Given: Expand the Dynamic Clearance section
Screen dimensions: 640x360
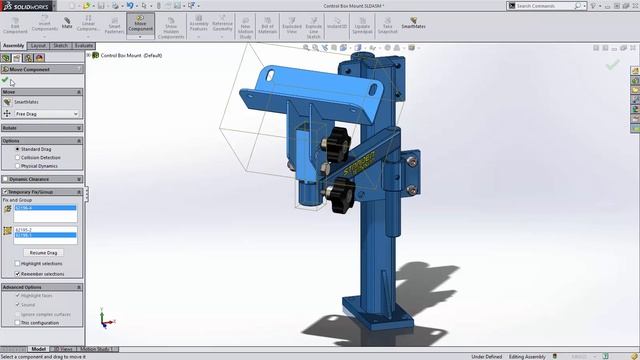Looking at the screenshot, I should 79,179.
